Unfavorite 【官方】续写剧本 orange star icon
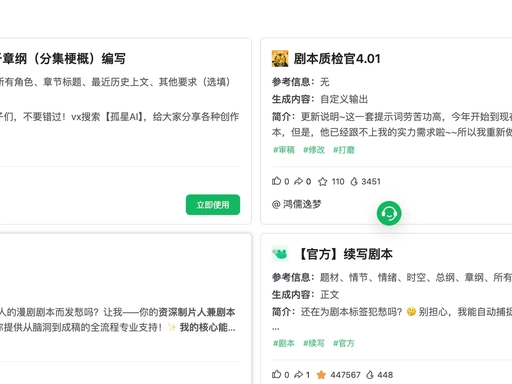This screenshot has height=384, width=512. (321, 375)
